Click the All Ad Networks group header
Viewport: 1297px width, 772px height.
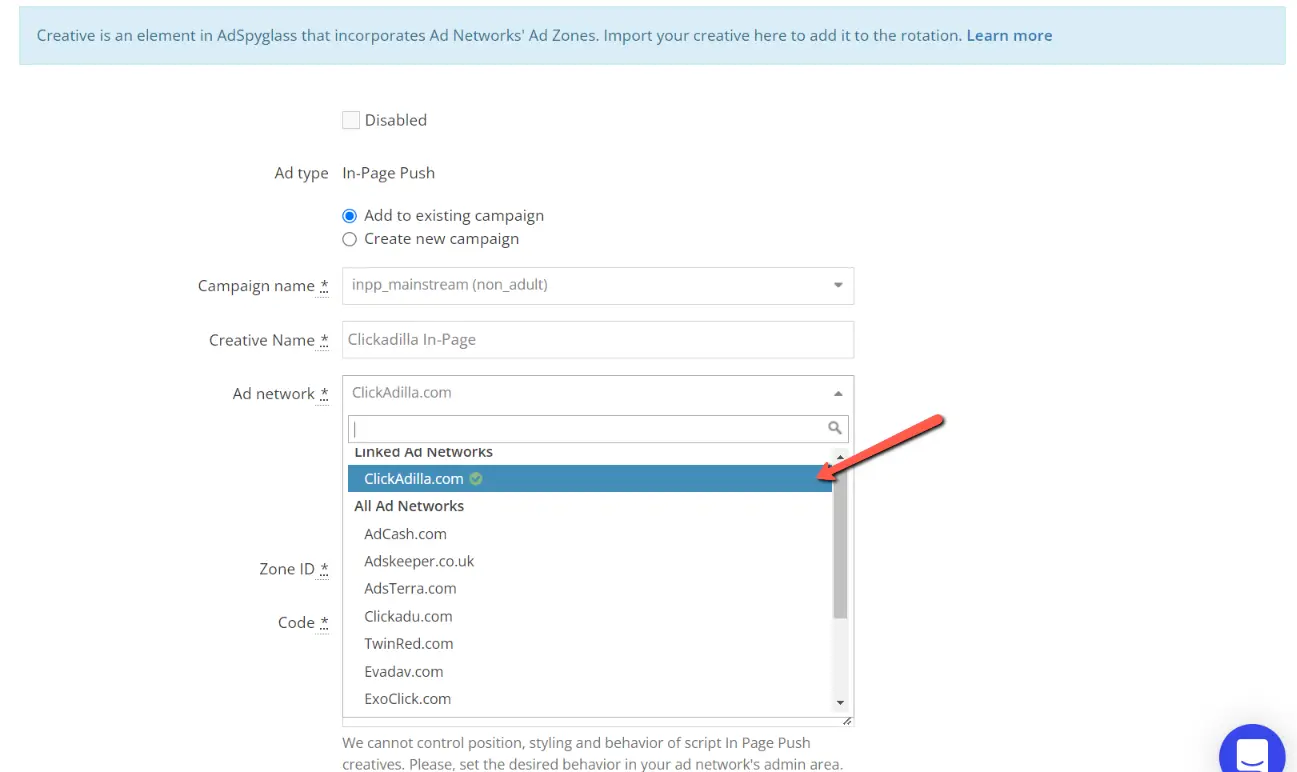[x=409, y=506]
